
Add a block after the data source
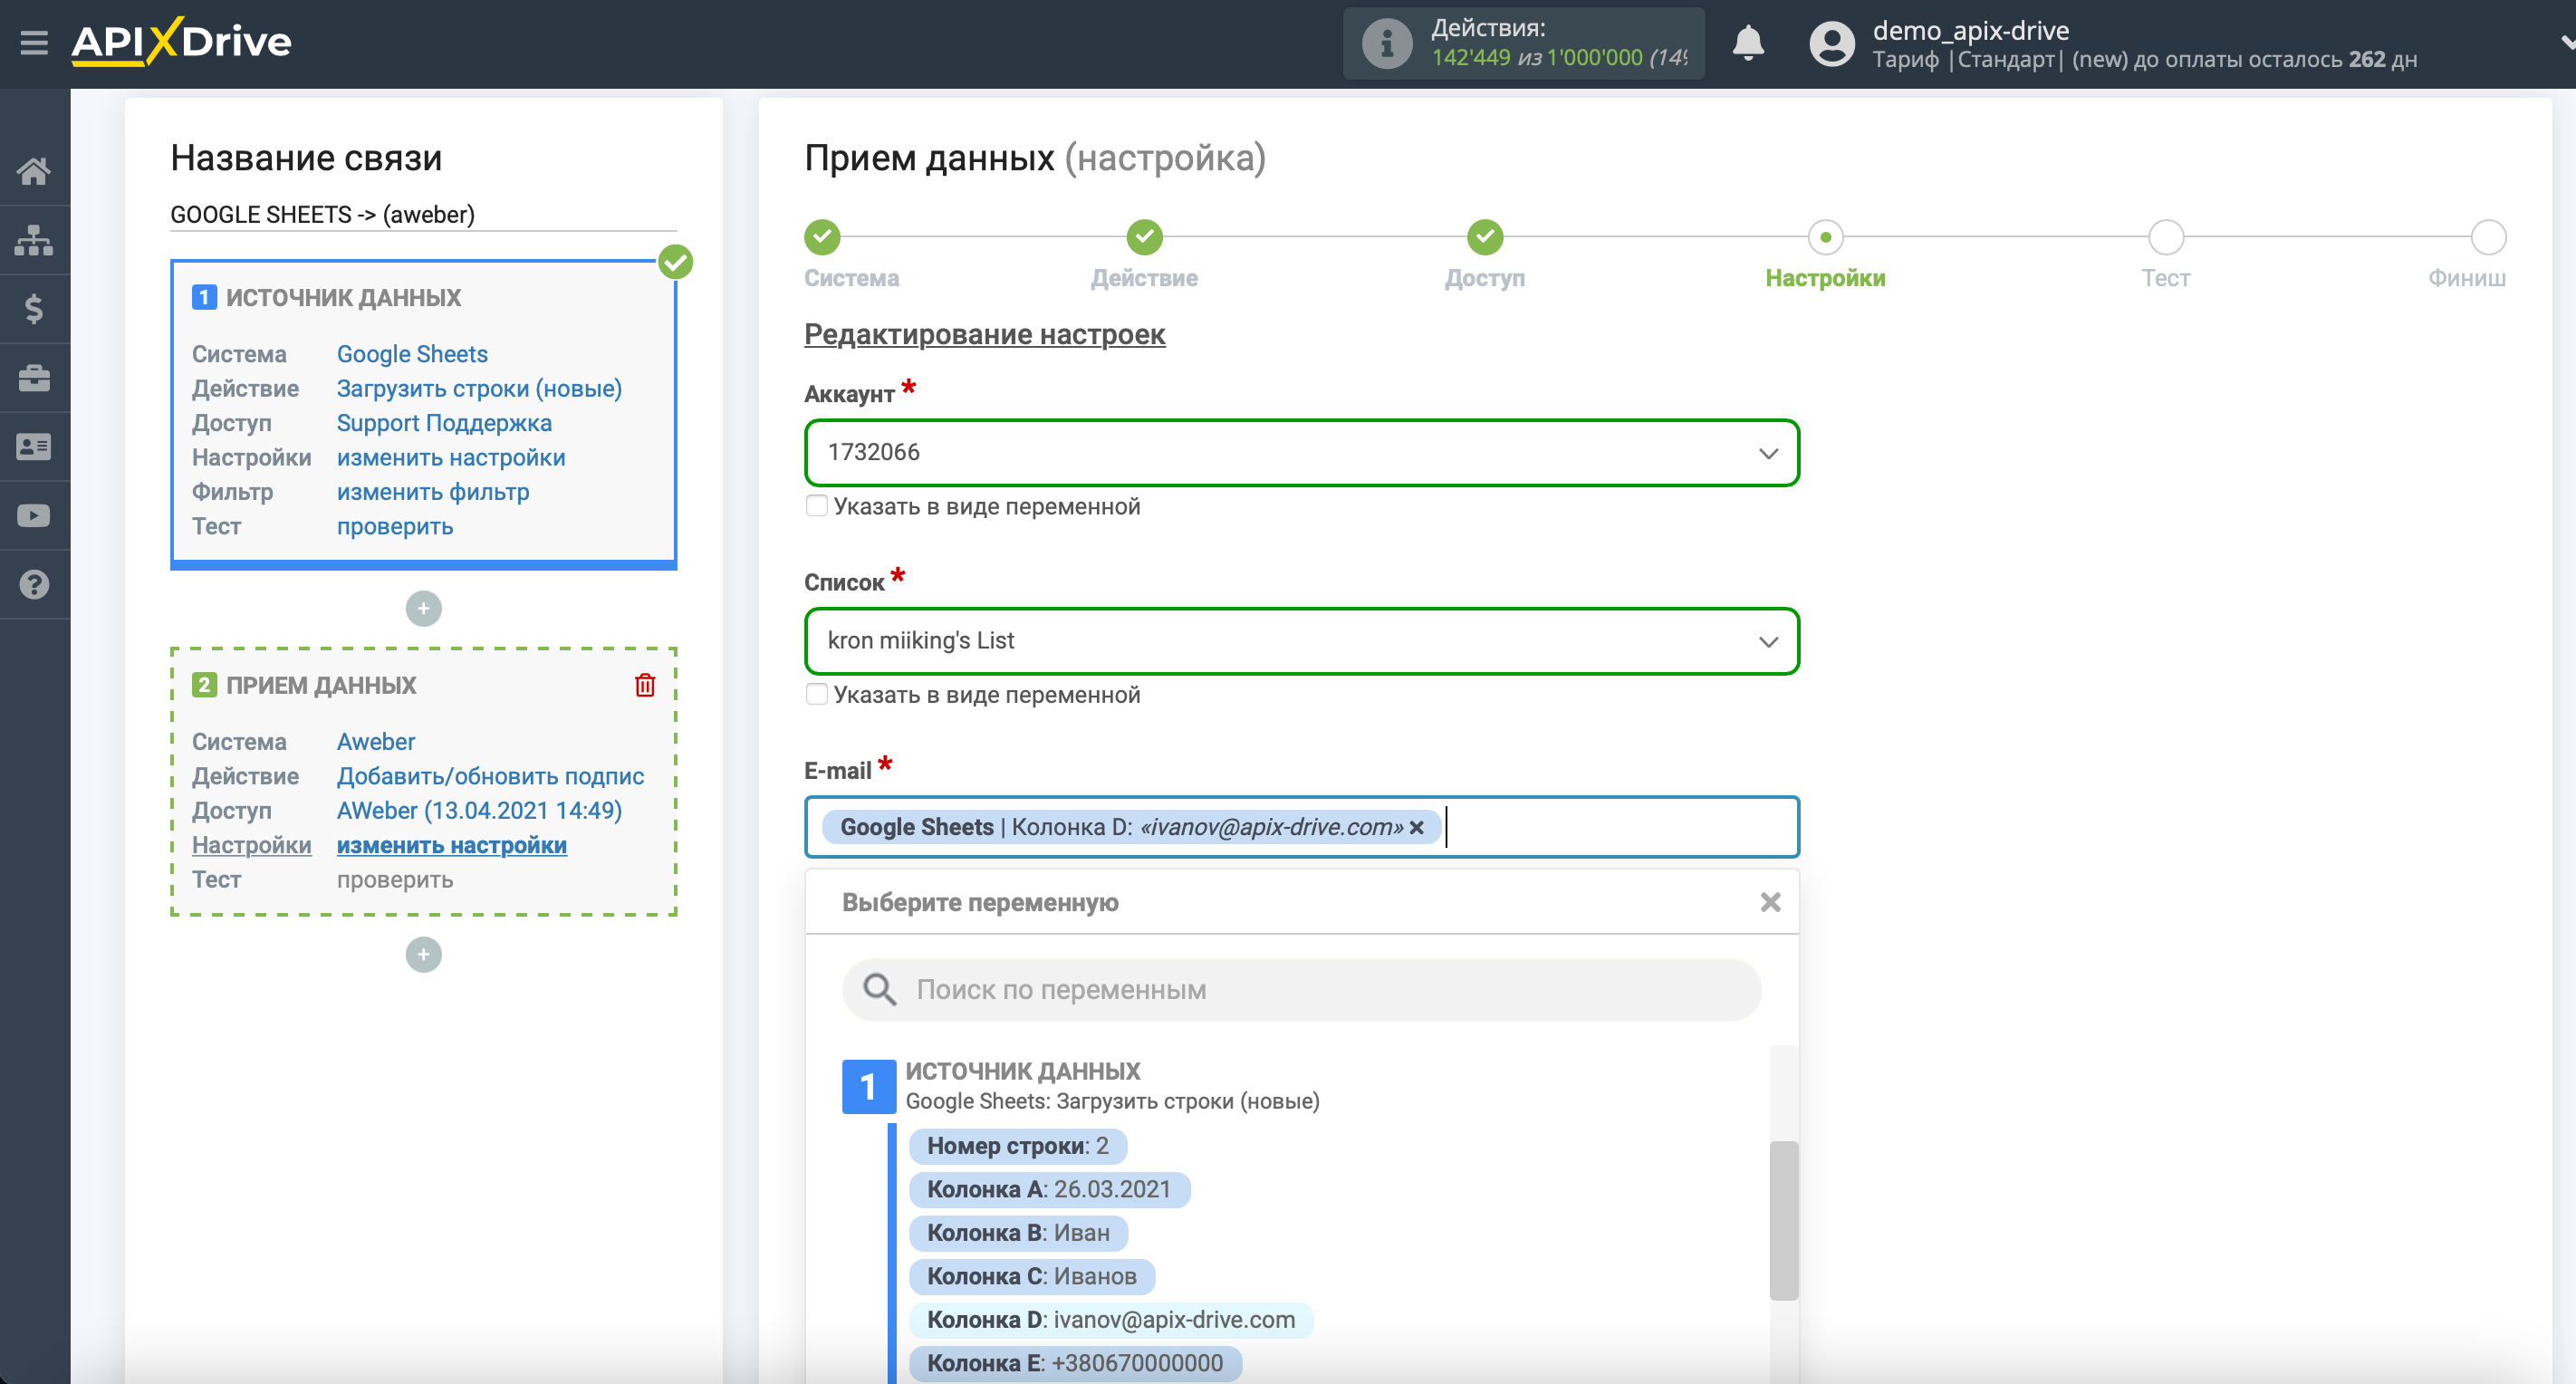click(423, 608)
